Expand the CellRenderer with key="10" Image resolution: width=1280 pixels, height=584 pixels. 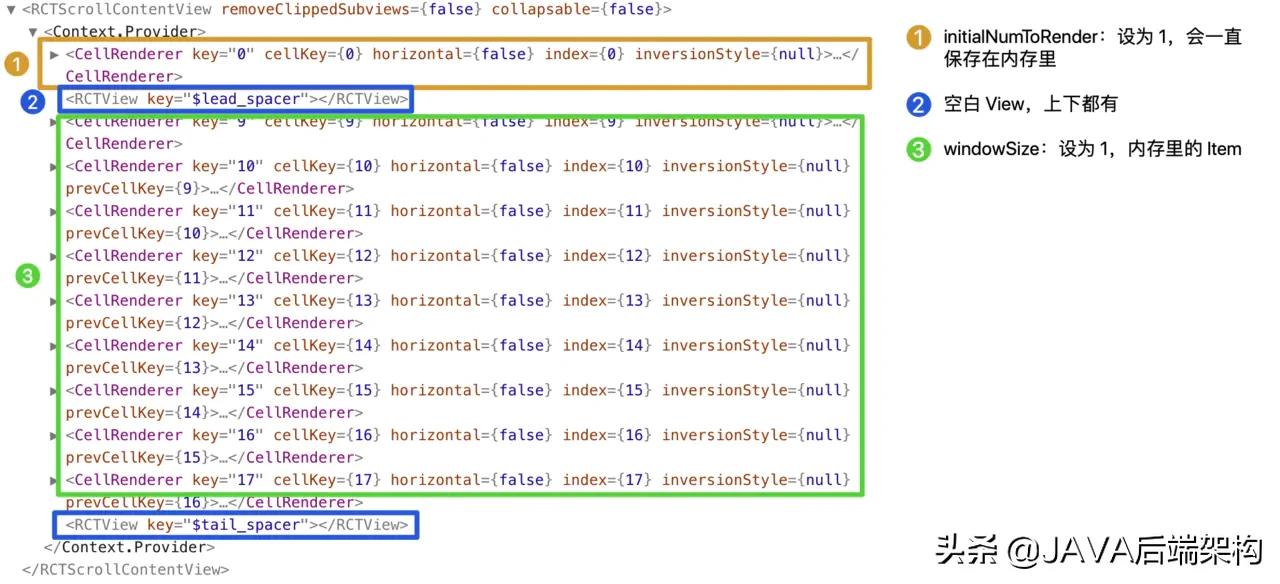tap(53, 166)
